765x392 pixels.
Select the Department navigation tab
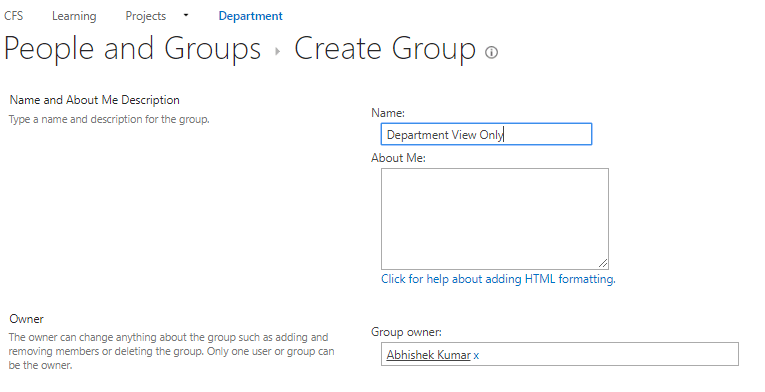(x=250, y=16)
